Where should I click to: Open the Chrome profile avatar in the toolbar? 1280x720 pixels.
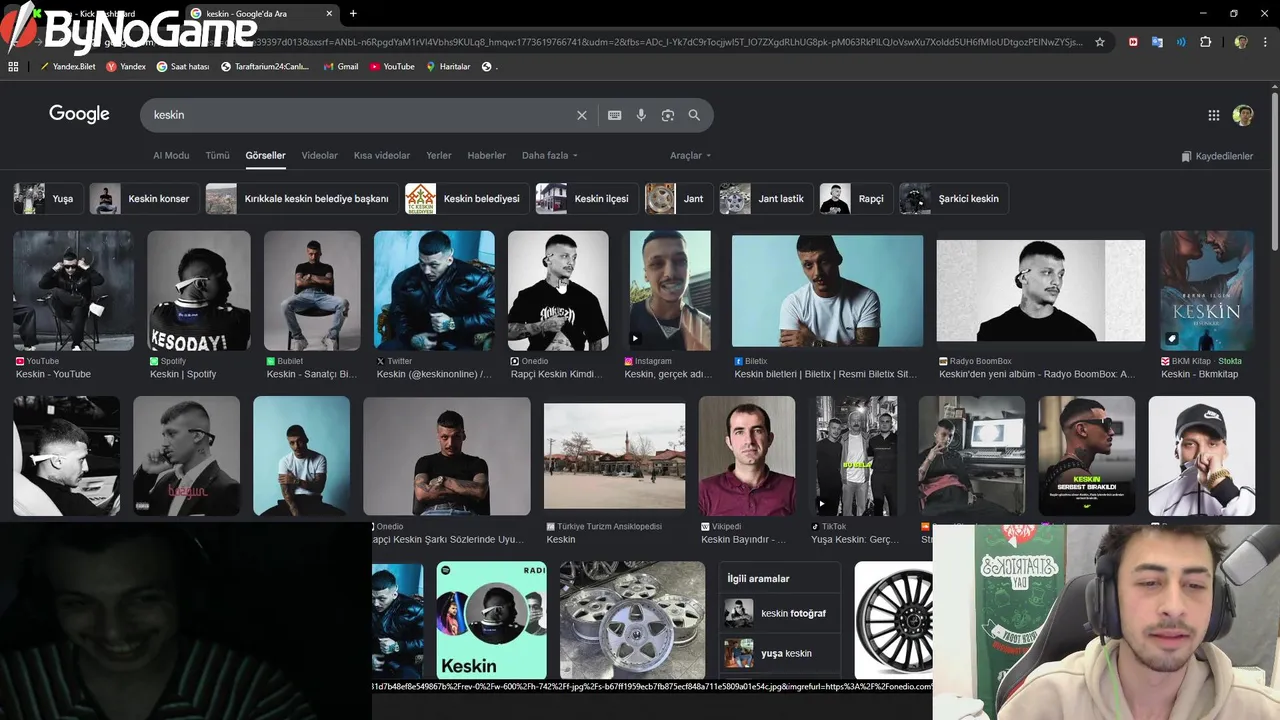click(x=1241, y=42)
